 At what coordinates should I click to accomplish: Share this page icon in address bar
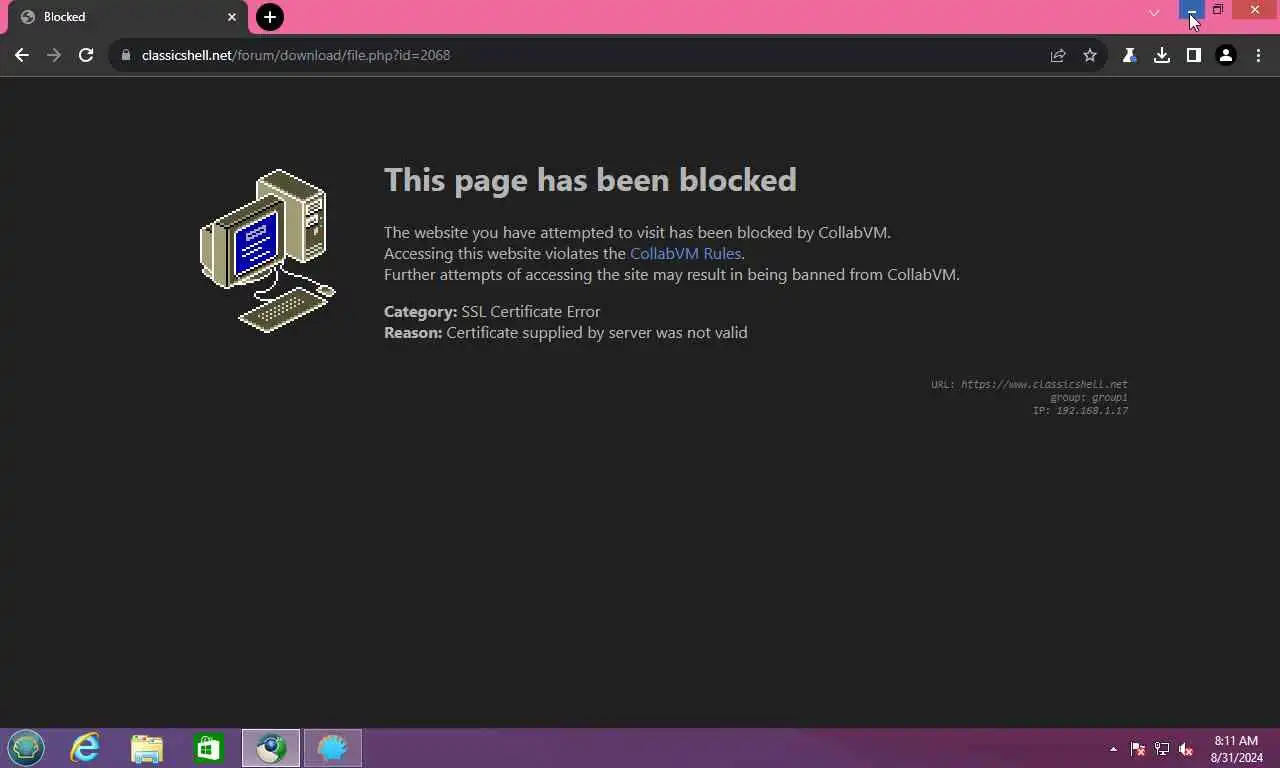point(1058,55)
